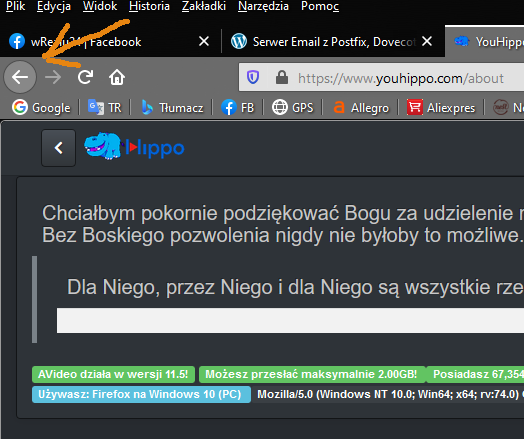Click the light gray bar under quote
Image resolution: width=524 pixels, height=439 pixels.
coord(290,320)
